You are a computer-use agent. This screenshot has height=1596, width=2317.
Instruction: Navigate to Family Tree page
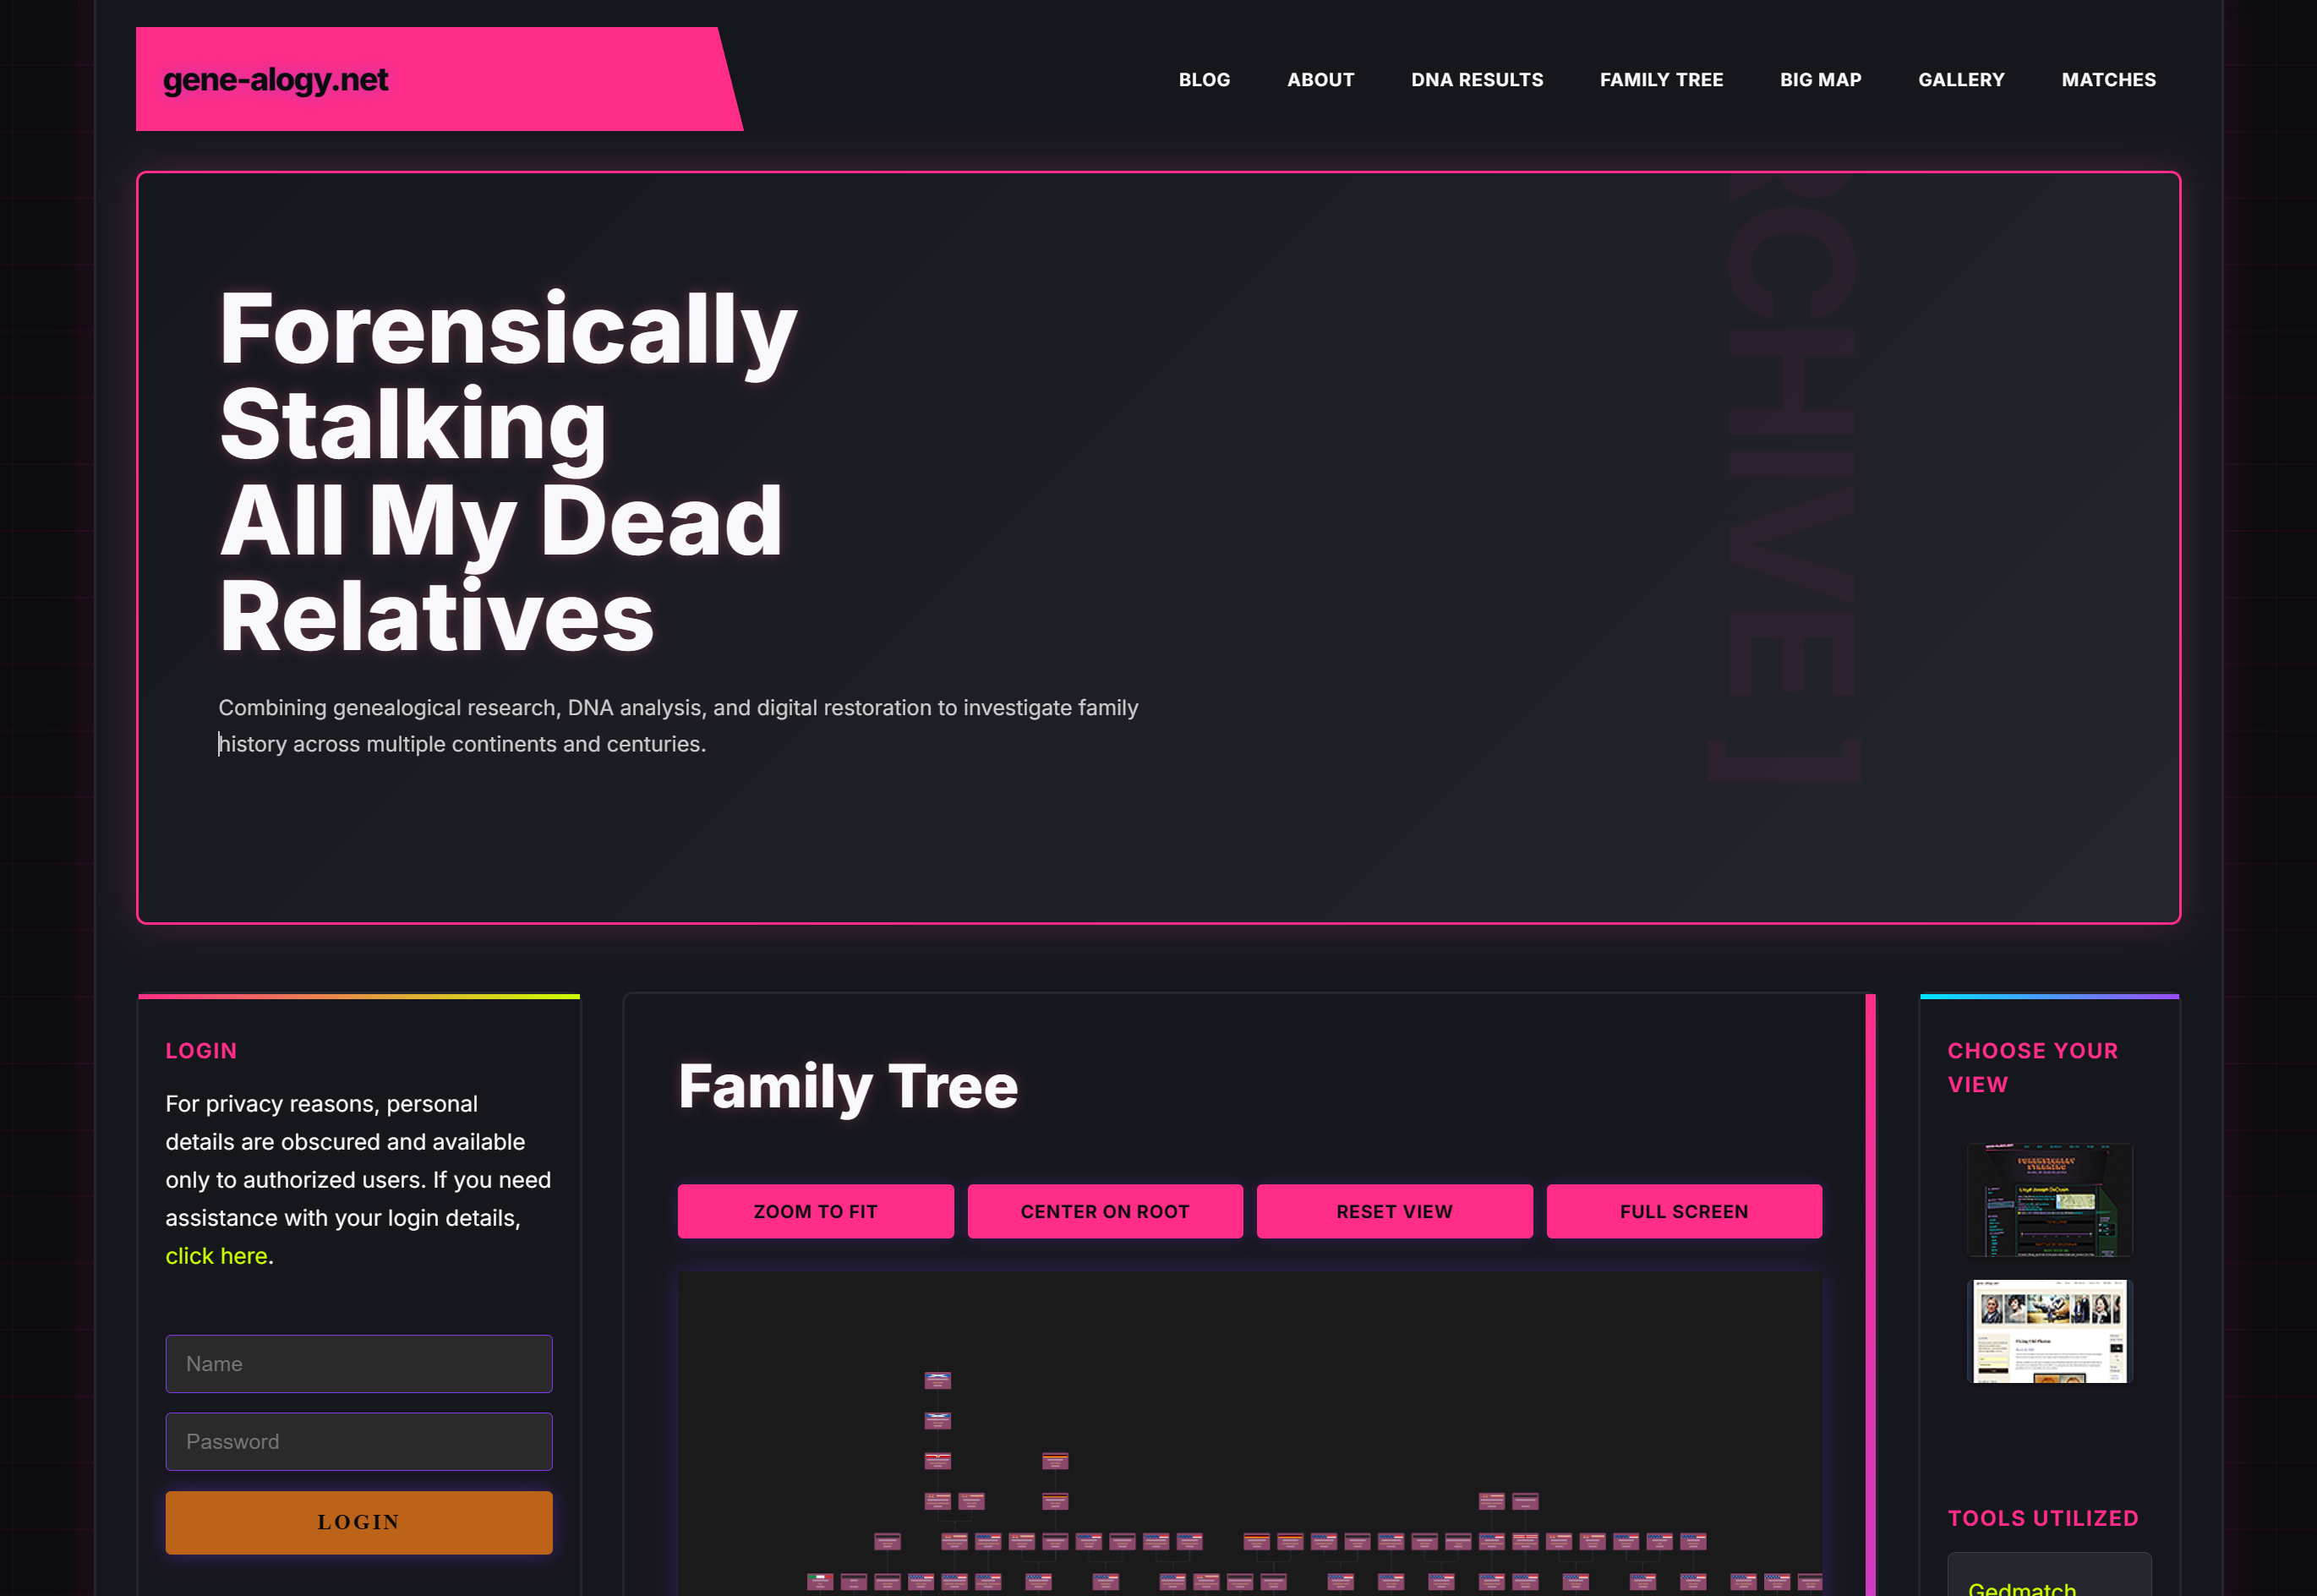tap(1661, 79)
